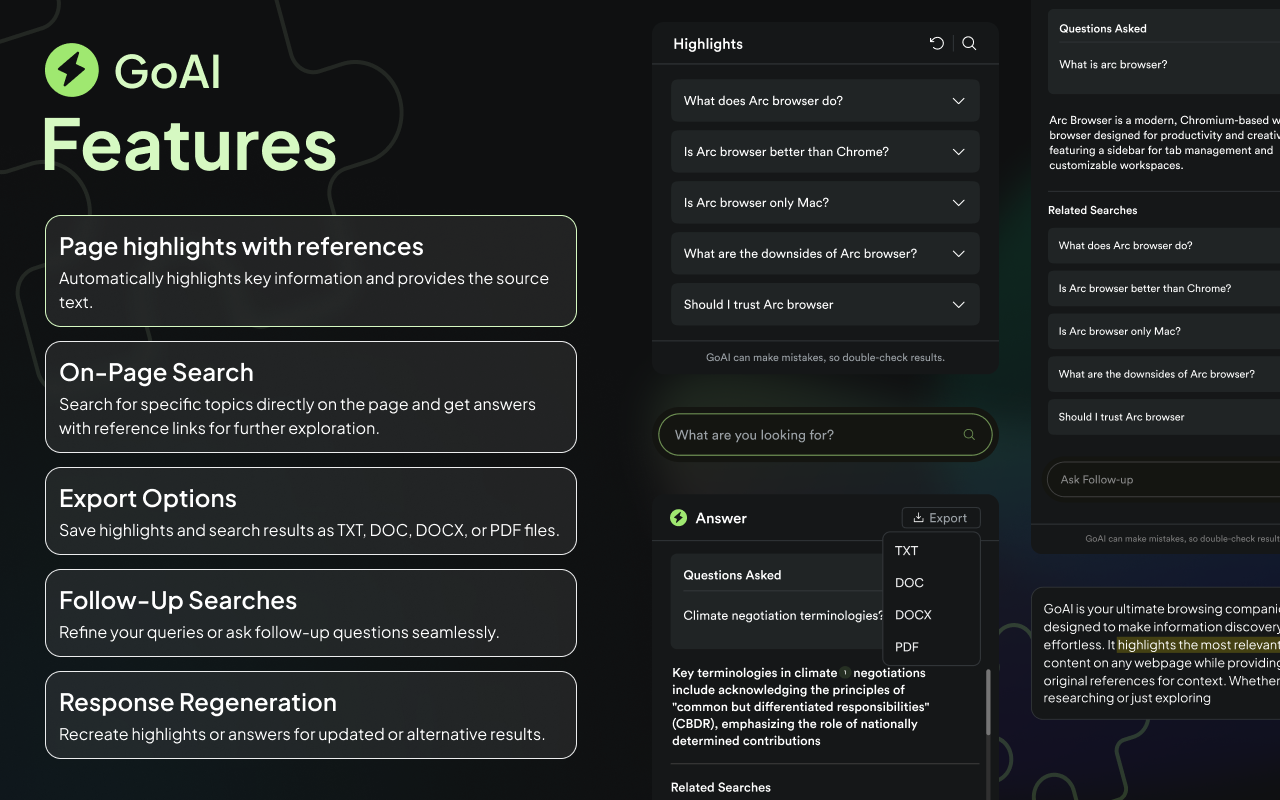1280x800 pixels.
Task: Click the green bolt icon beside Answer
Action: click(x=679, y=518)
